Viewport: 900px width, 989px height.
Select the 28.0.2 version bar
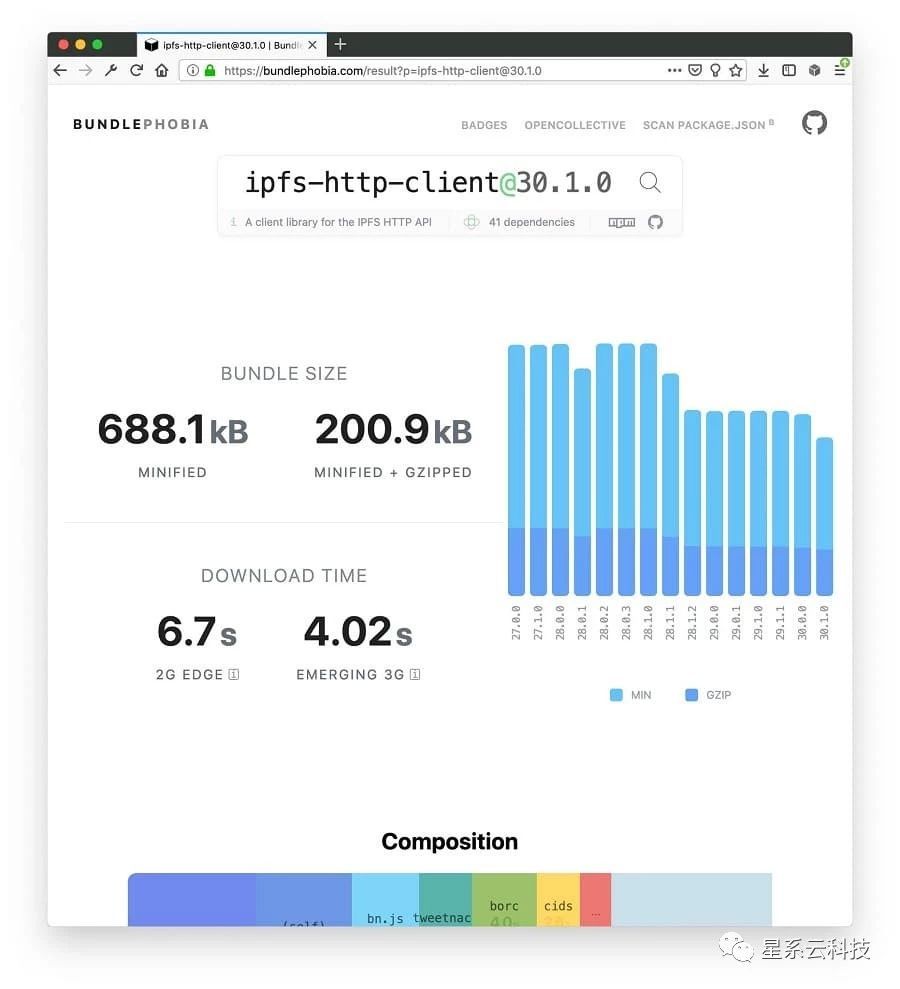pyautogui.click(x=604, y=469)
